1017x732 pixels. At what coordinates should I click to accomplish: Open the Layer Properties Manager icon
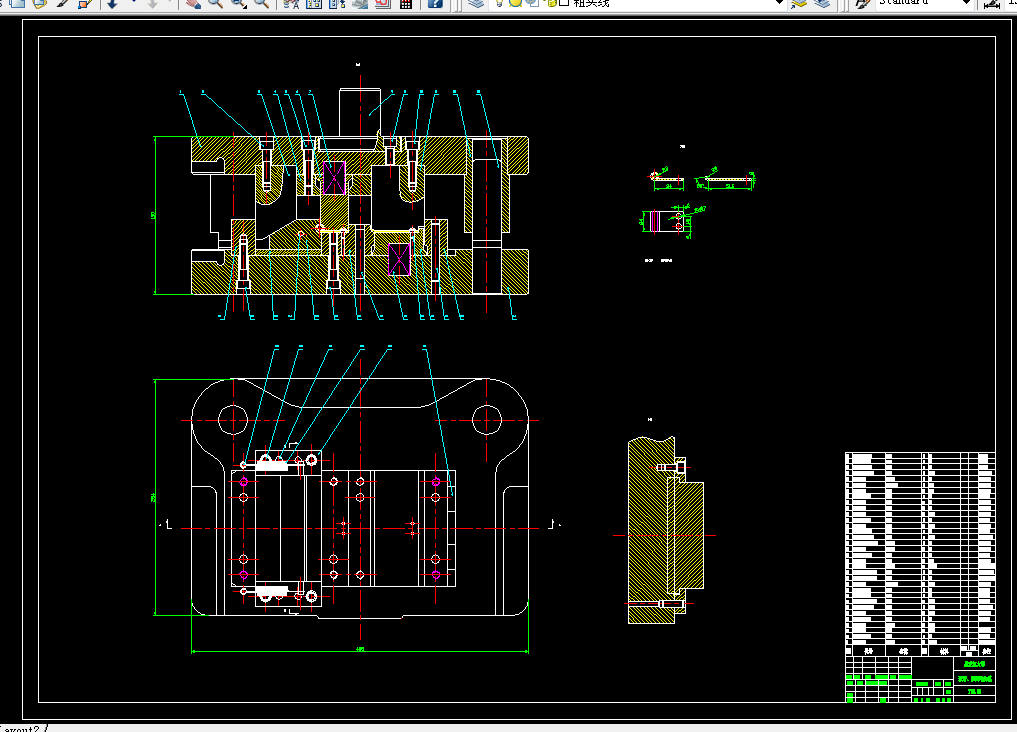476,3
